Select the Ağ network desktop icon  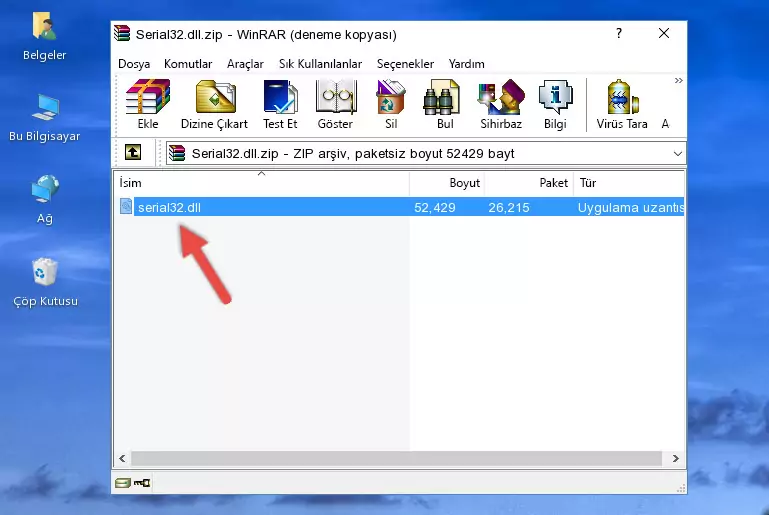pos(45,199)
